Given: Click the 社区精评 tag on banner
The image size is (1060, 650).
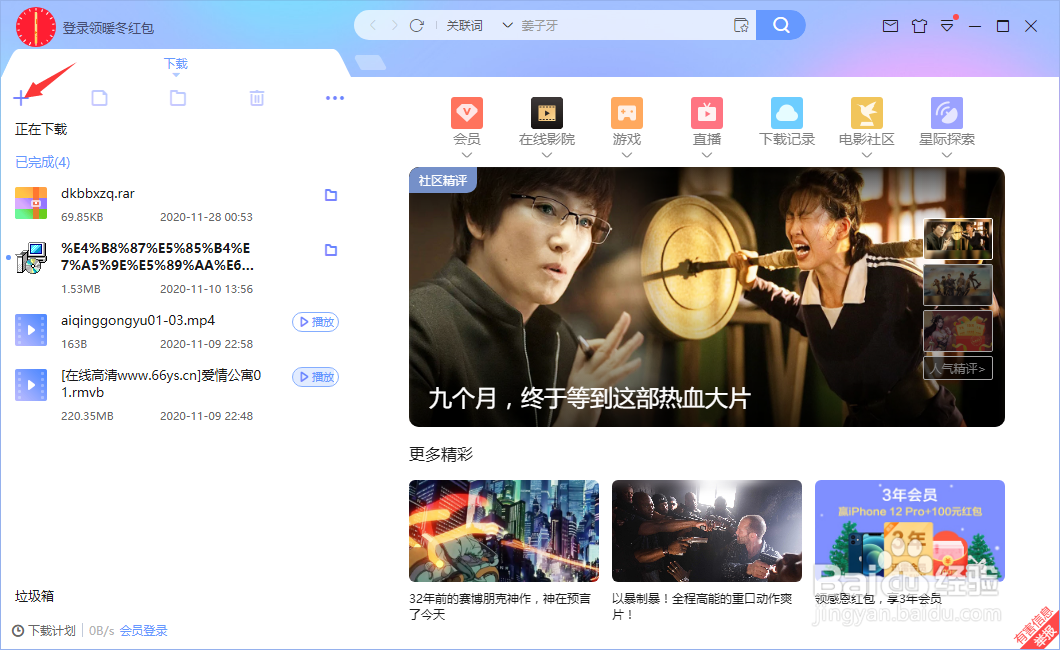Looking at the screenshot, I should [x=443, y=180].
